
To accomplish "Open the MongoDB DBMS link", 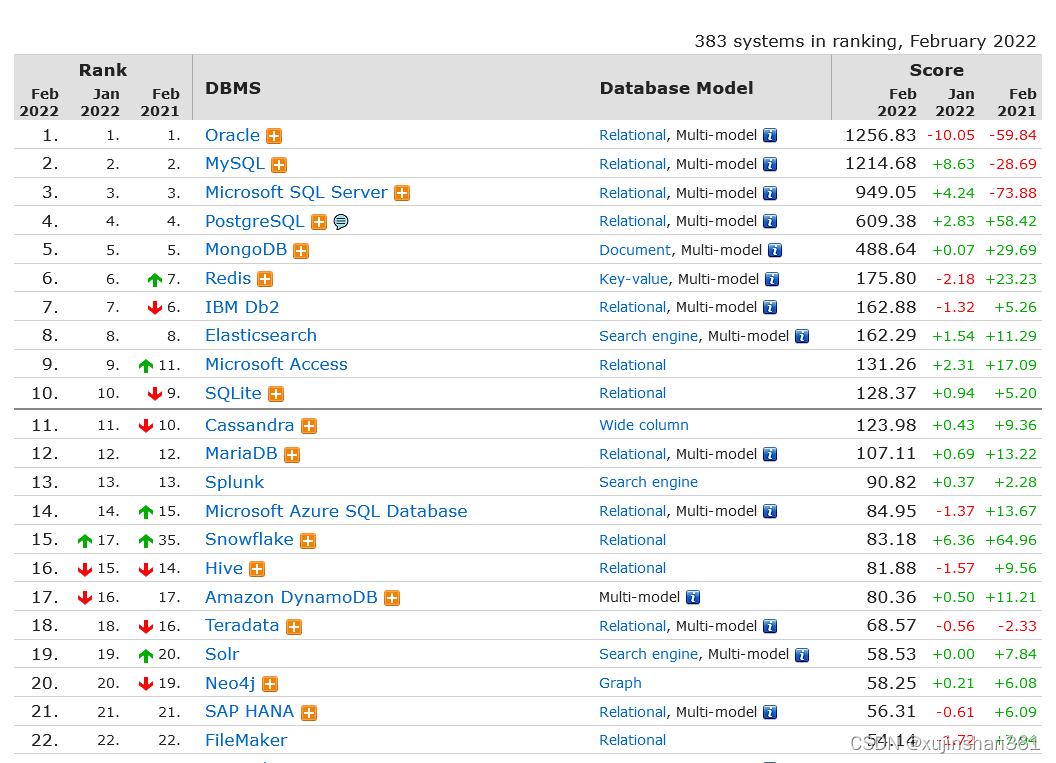I will pyautogui.click(x=246, y=250).
